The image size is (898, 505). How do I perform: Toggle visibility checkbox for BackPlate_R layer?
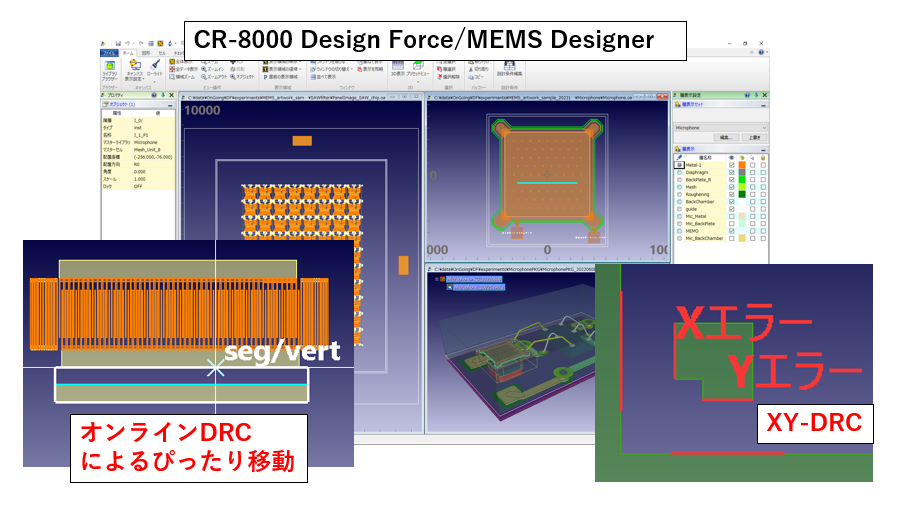pos(731,180)
